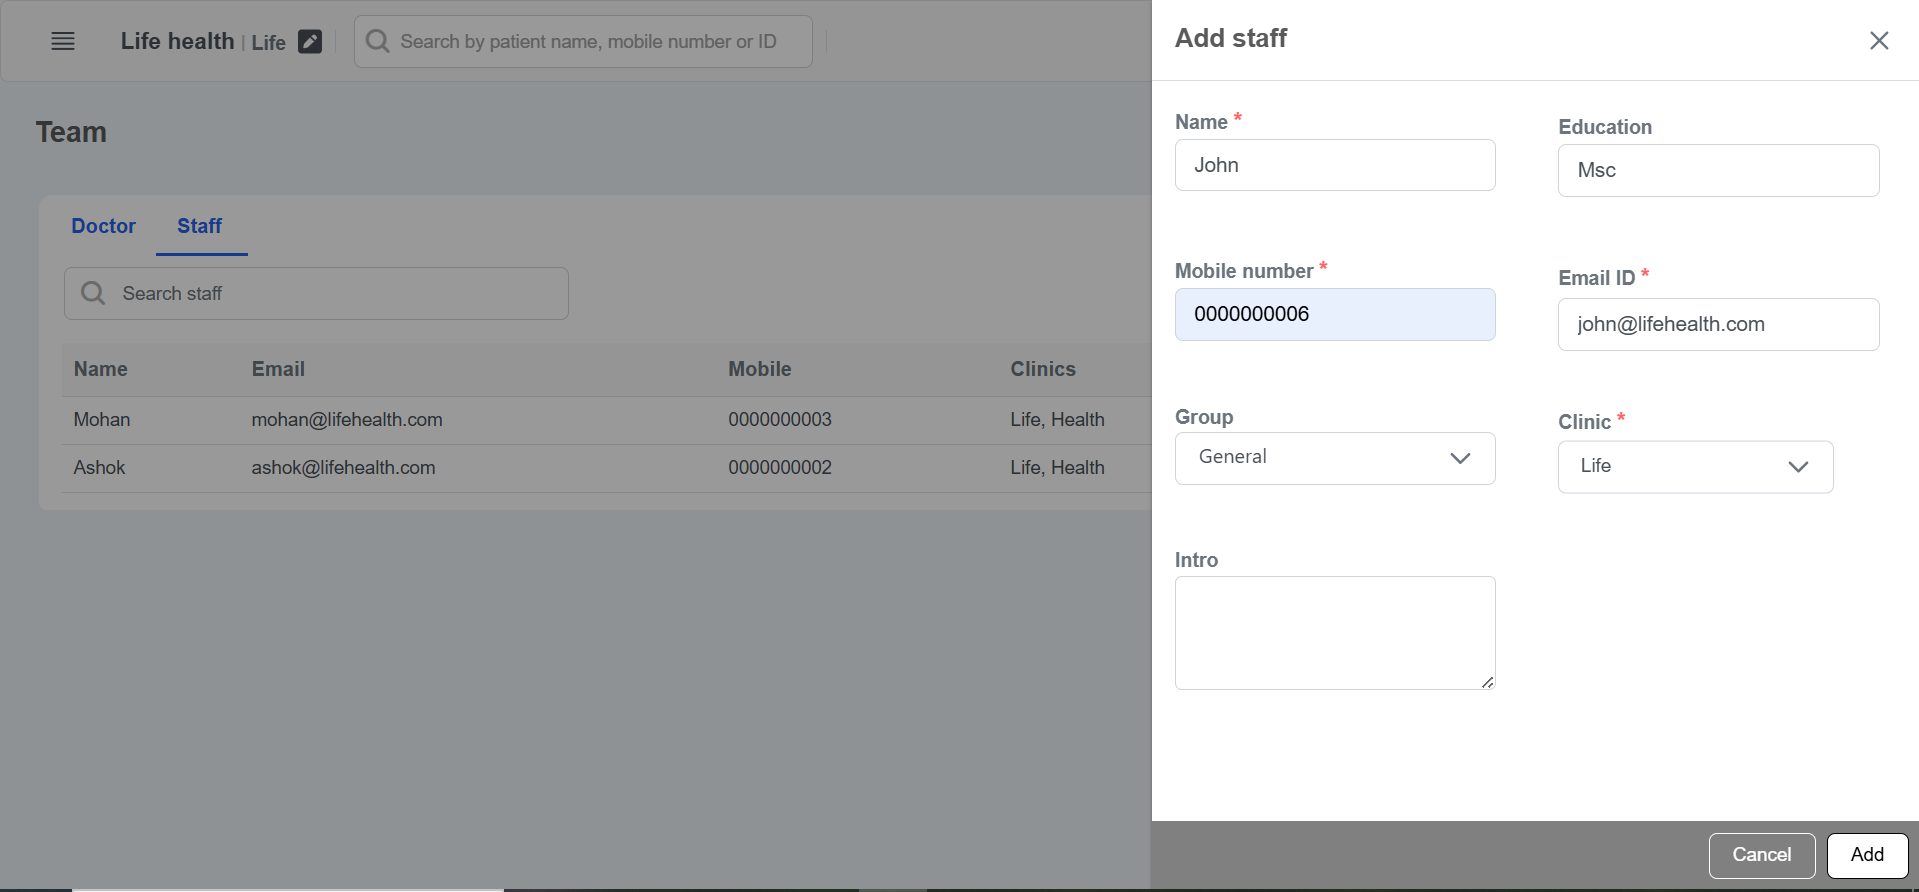Screen dimensions: 1919x892
Task: Click inside the Intro text area
Action: pyautogui.click(x=1334, y=632)
